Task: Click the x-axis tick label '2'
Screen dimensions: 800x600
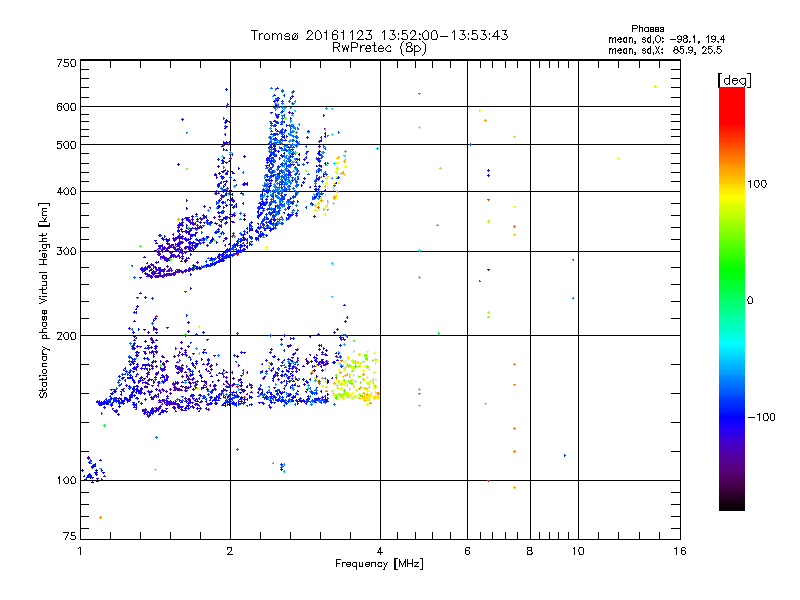Action: (230, 551)
